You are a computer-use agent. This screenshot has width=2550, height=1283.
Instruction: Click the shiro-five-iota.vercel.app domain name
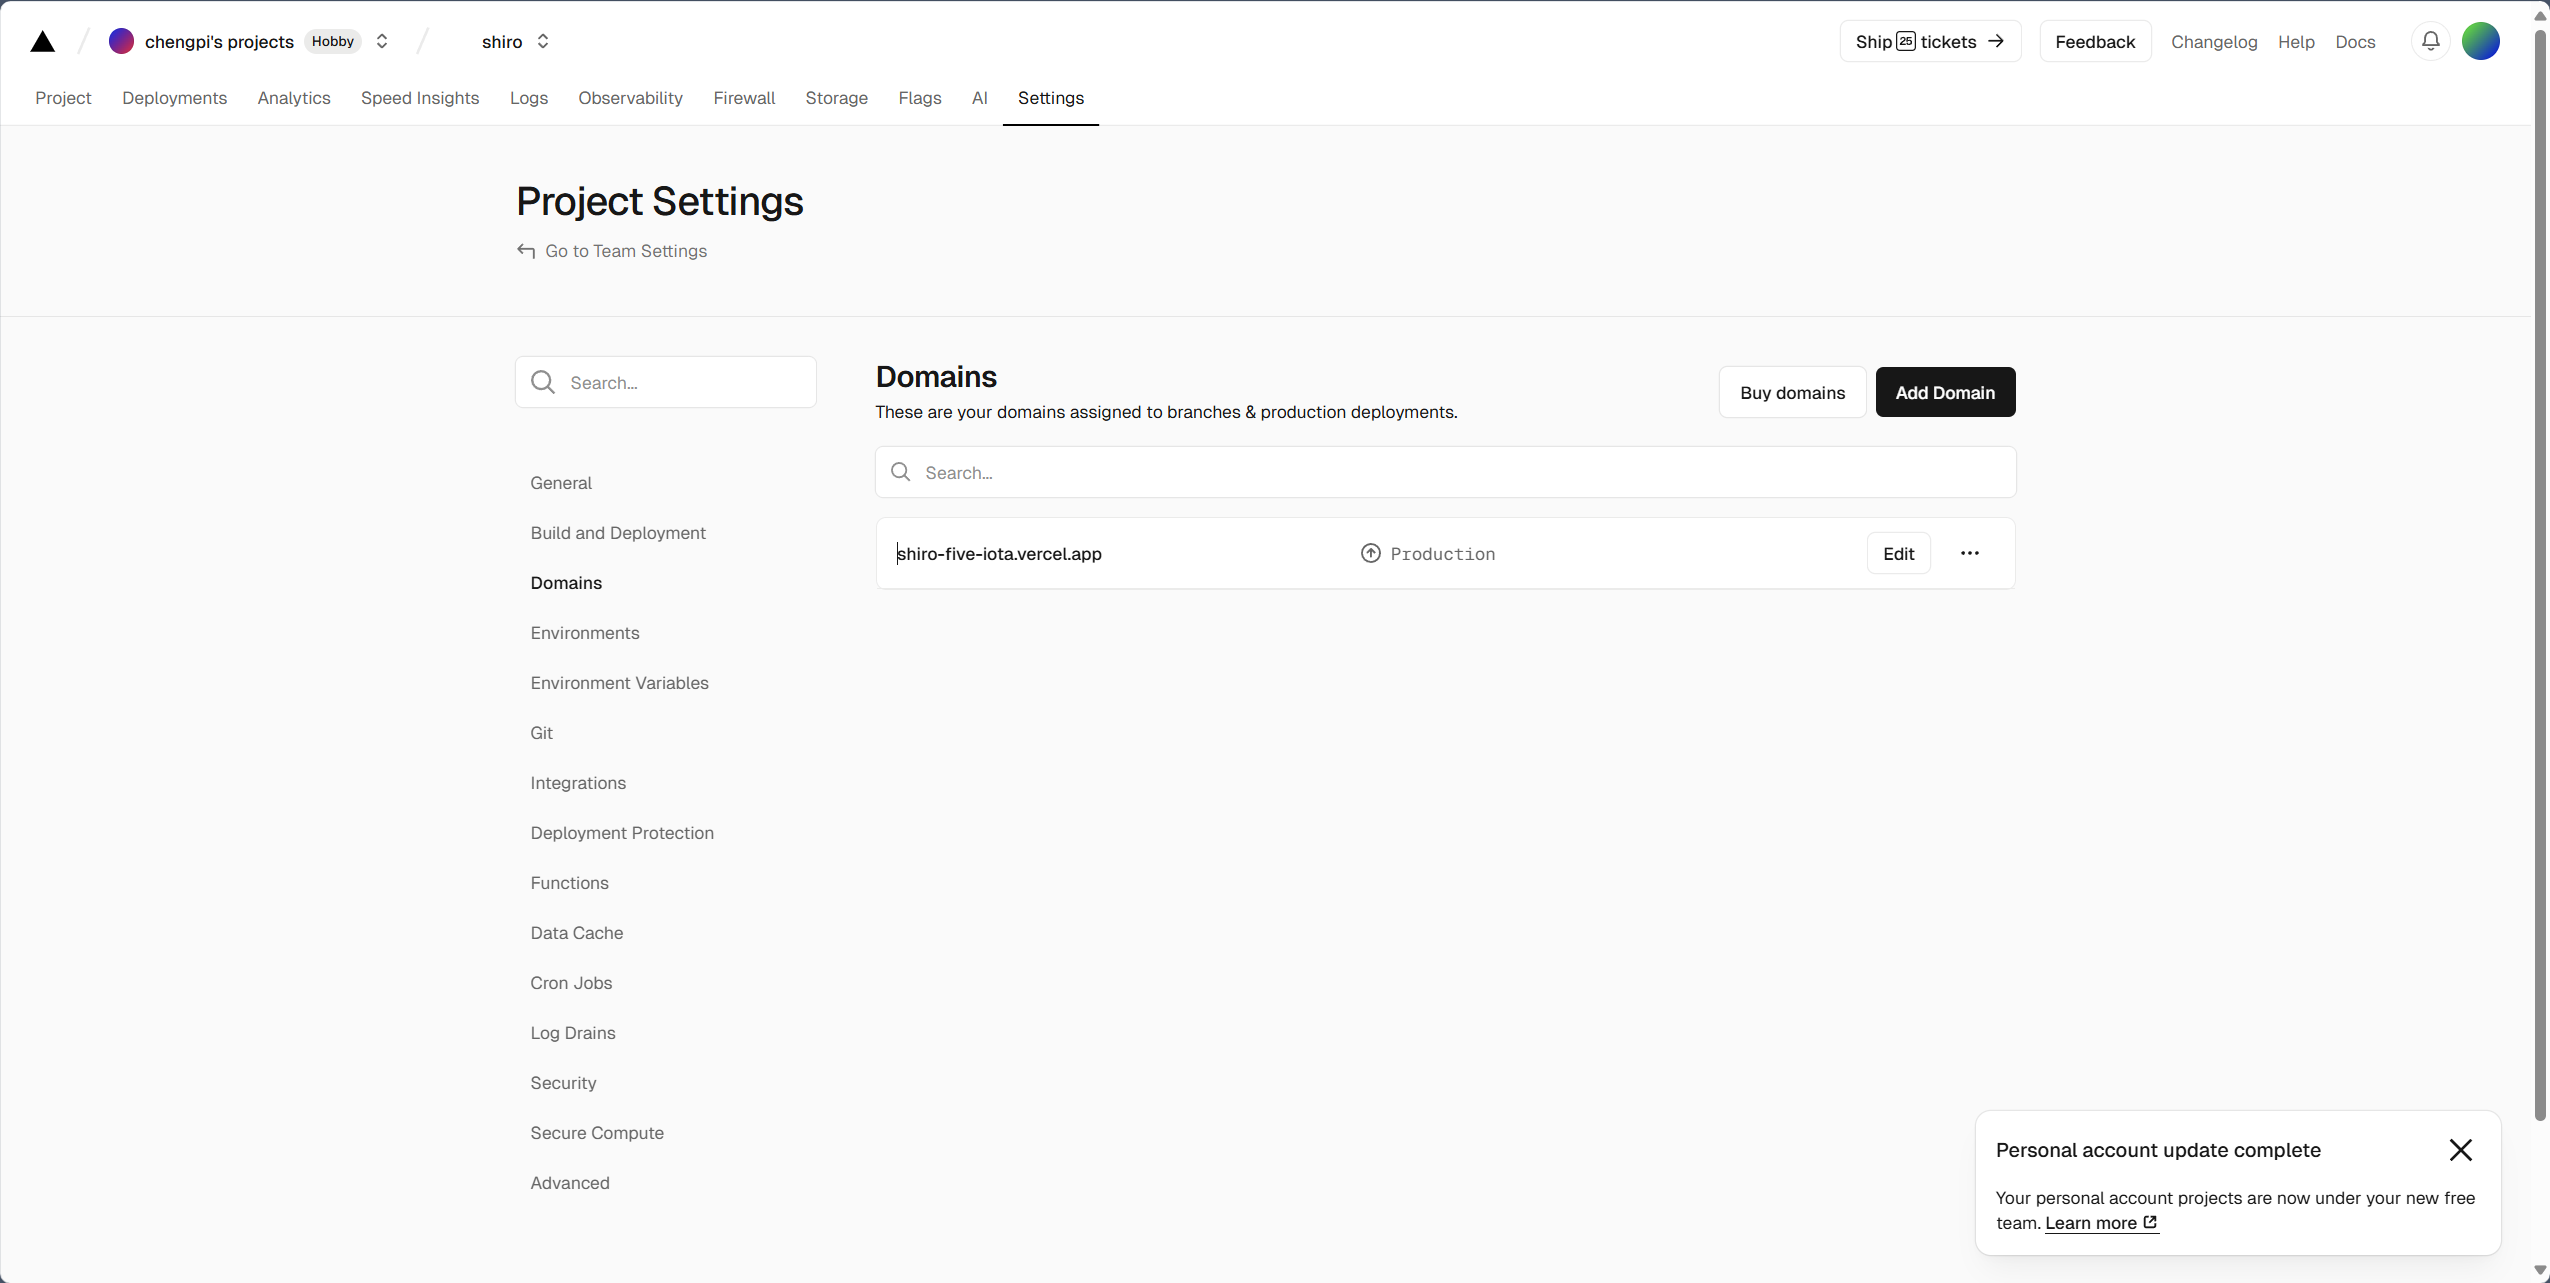point(999,553)
